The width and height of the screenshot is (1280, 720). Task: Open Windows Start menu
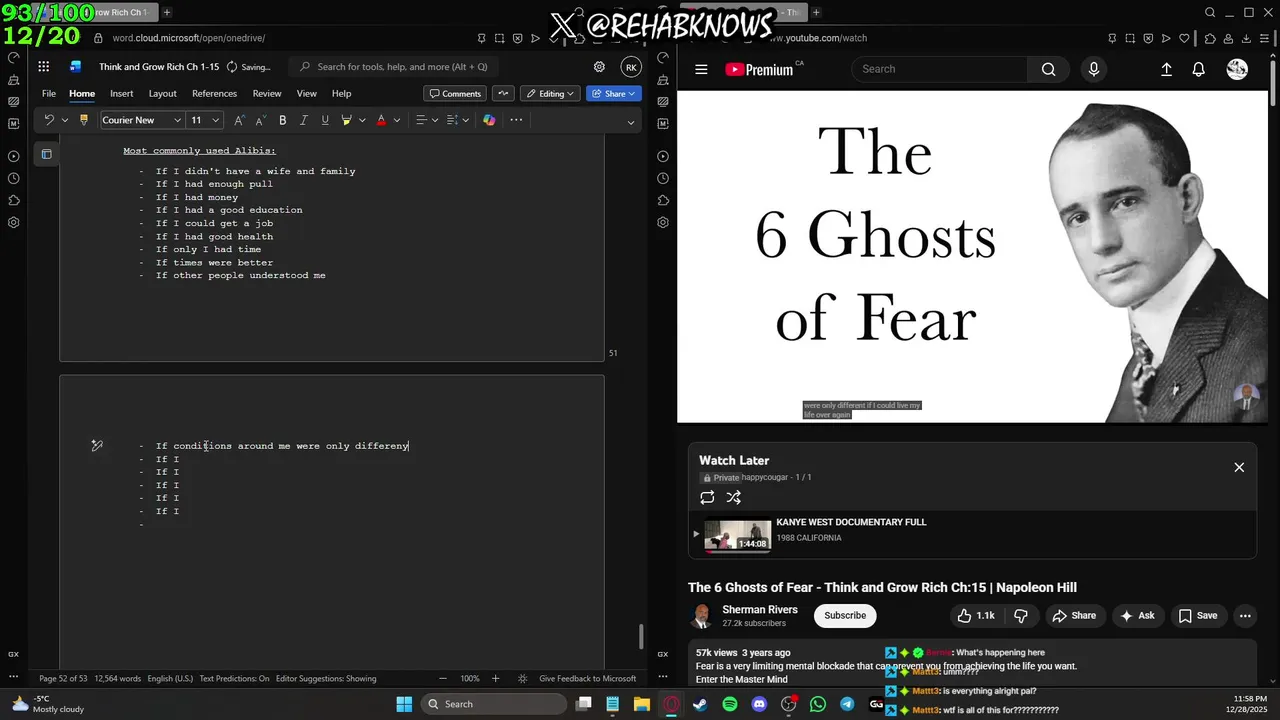(404, 704)
